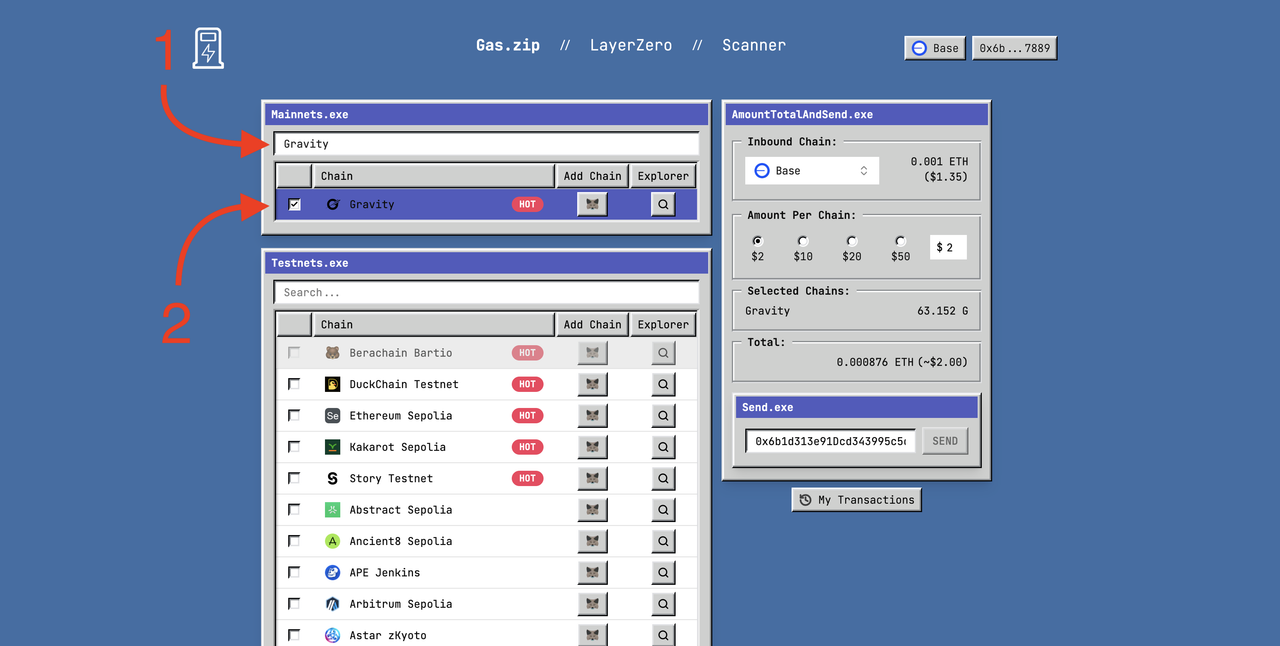Viewport: 1280px width, 646px height.
Task: Open My Transactions
Action: coord(856,500)
